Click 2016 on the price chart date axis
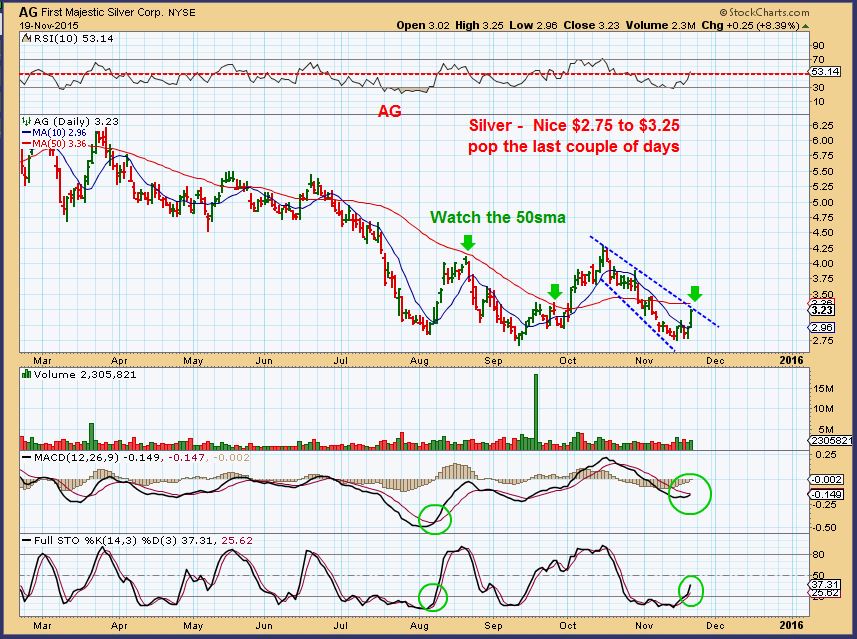The height and width of the screenshot is (639, 857). coord(791,360)
